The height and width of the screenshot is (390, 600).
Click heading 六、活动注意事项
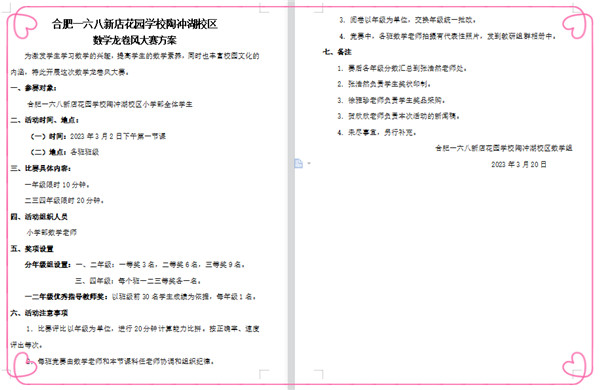[39, 313]
